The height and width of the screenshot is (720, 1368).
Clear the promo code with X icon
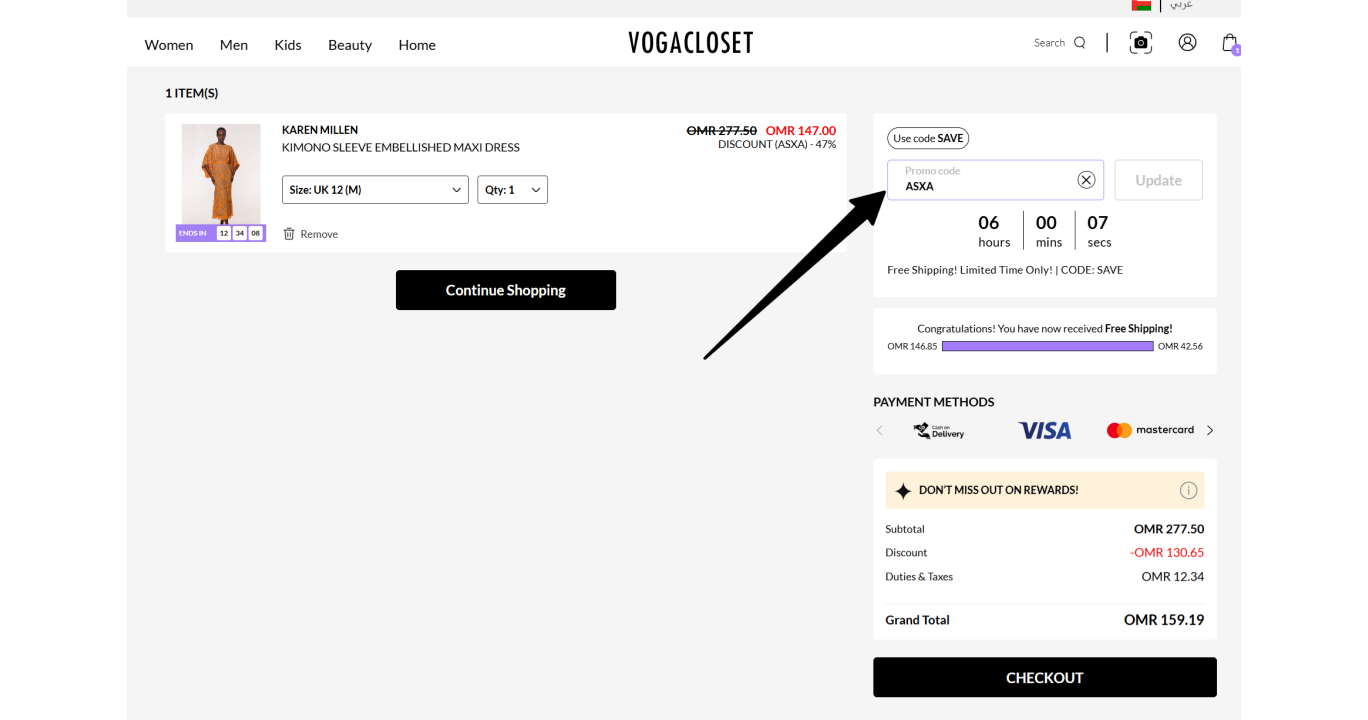pos(1086,180)
